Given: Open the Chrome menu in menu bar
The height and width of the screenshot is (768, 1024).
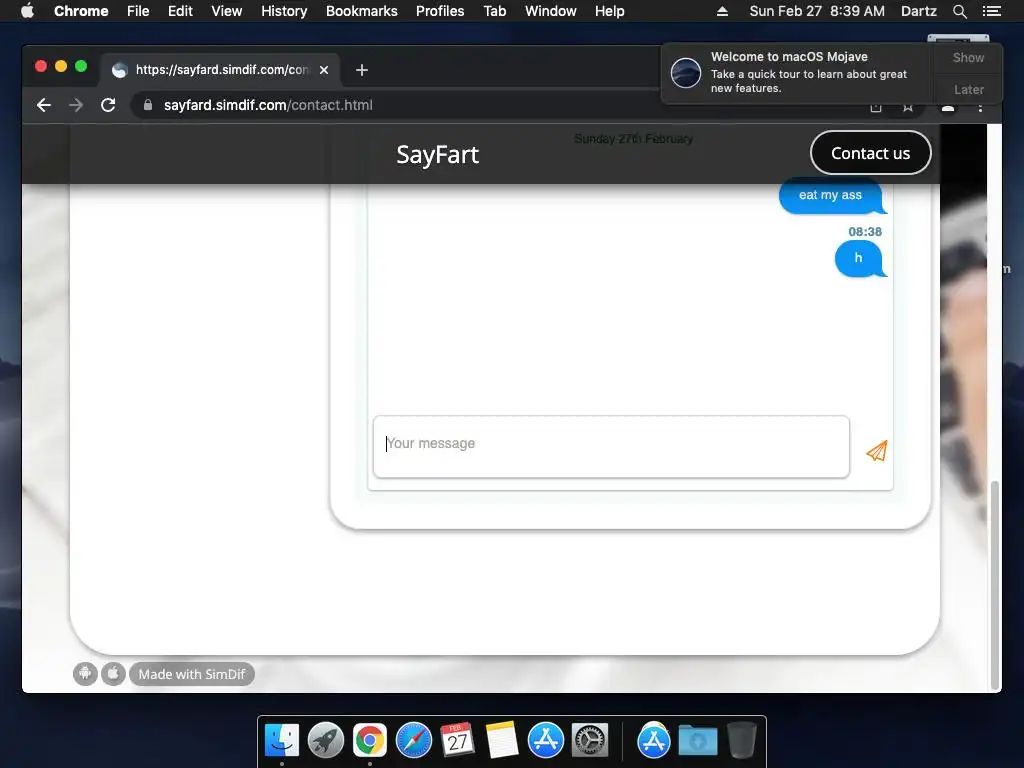Looking at the screenshot, I should (81, 11).
